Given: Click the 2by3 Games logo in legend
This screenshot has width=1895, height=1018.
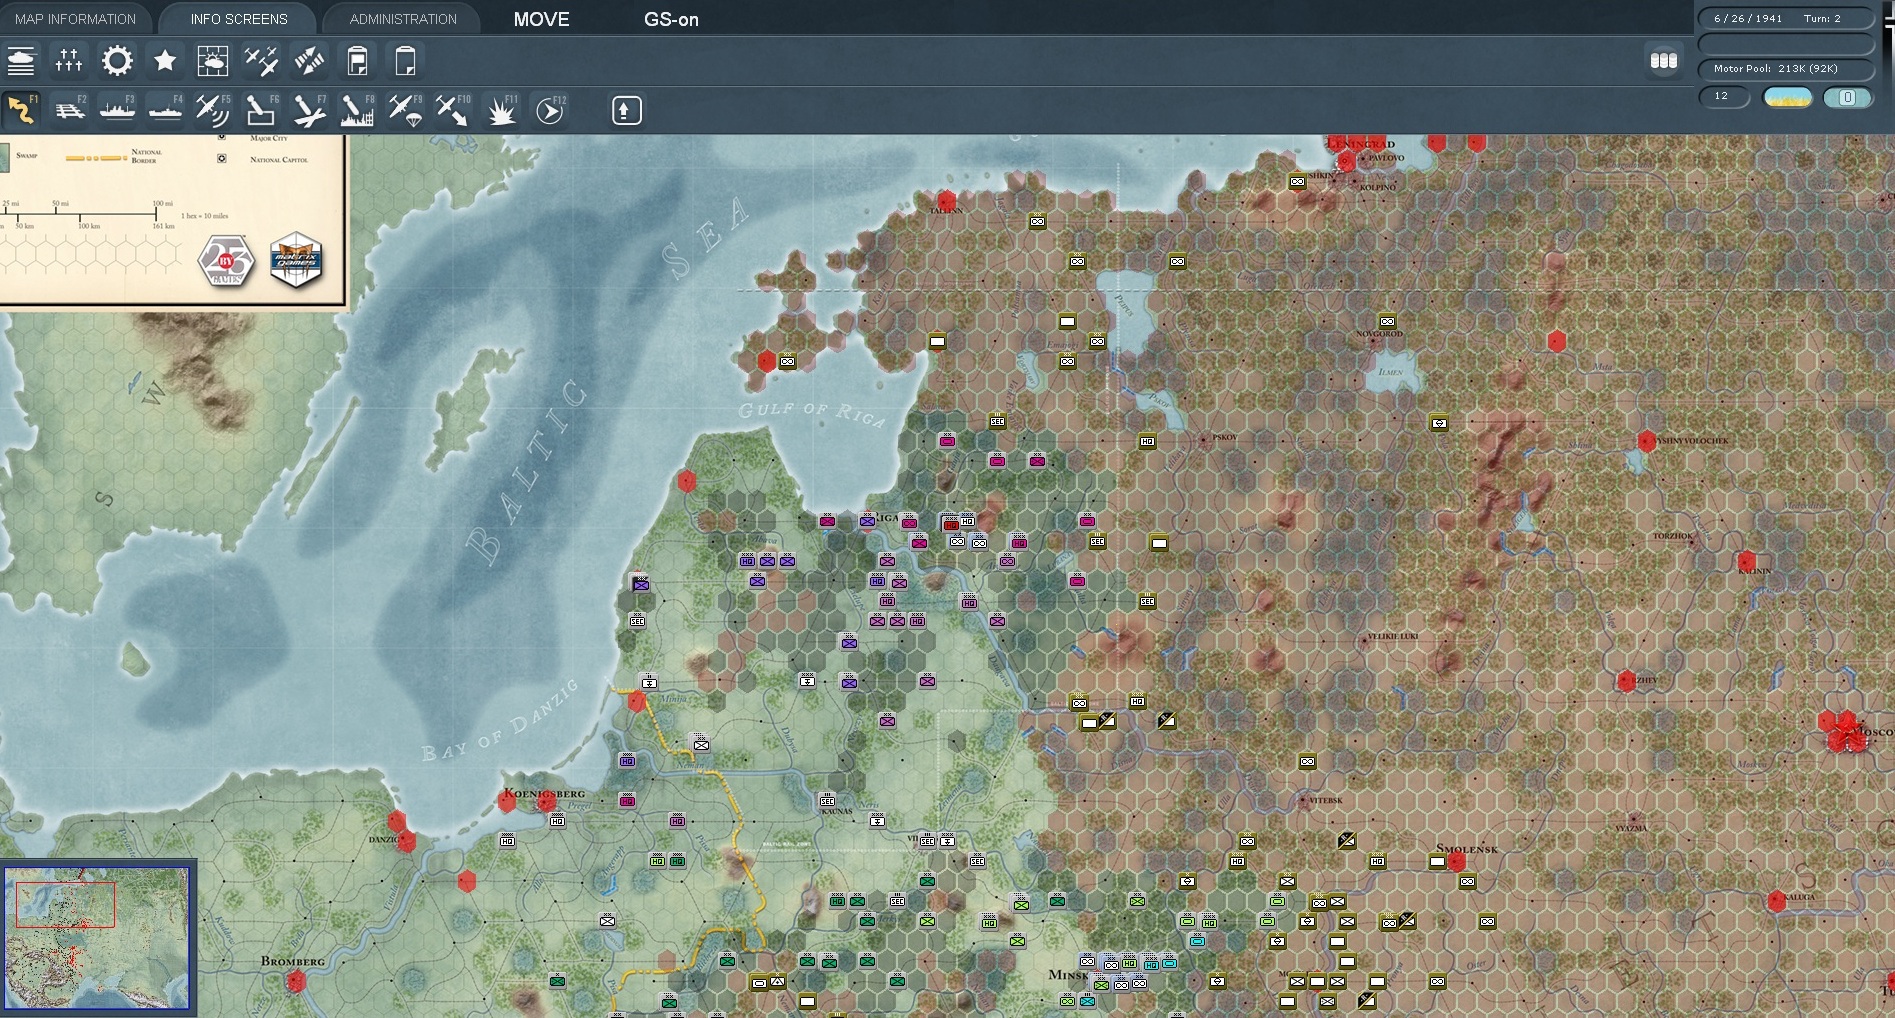Looking at the screenshot, I should click(226, 262).
